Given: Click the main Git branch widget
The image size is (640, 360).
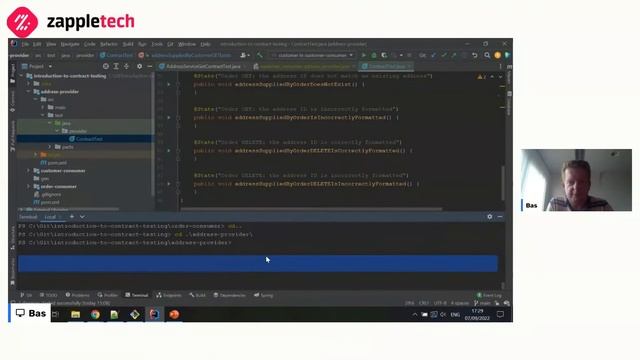Looking at the screenshot, I should (482, 303).
